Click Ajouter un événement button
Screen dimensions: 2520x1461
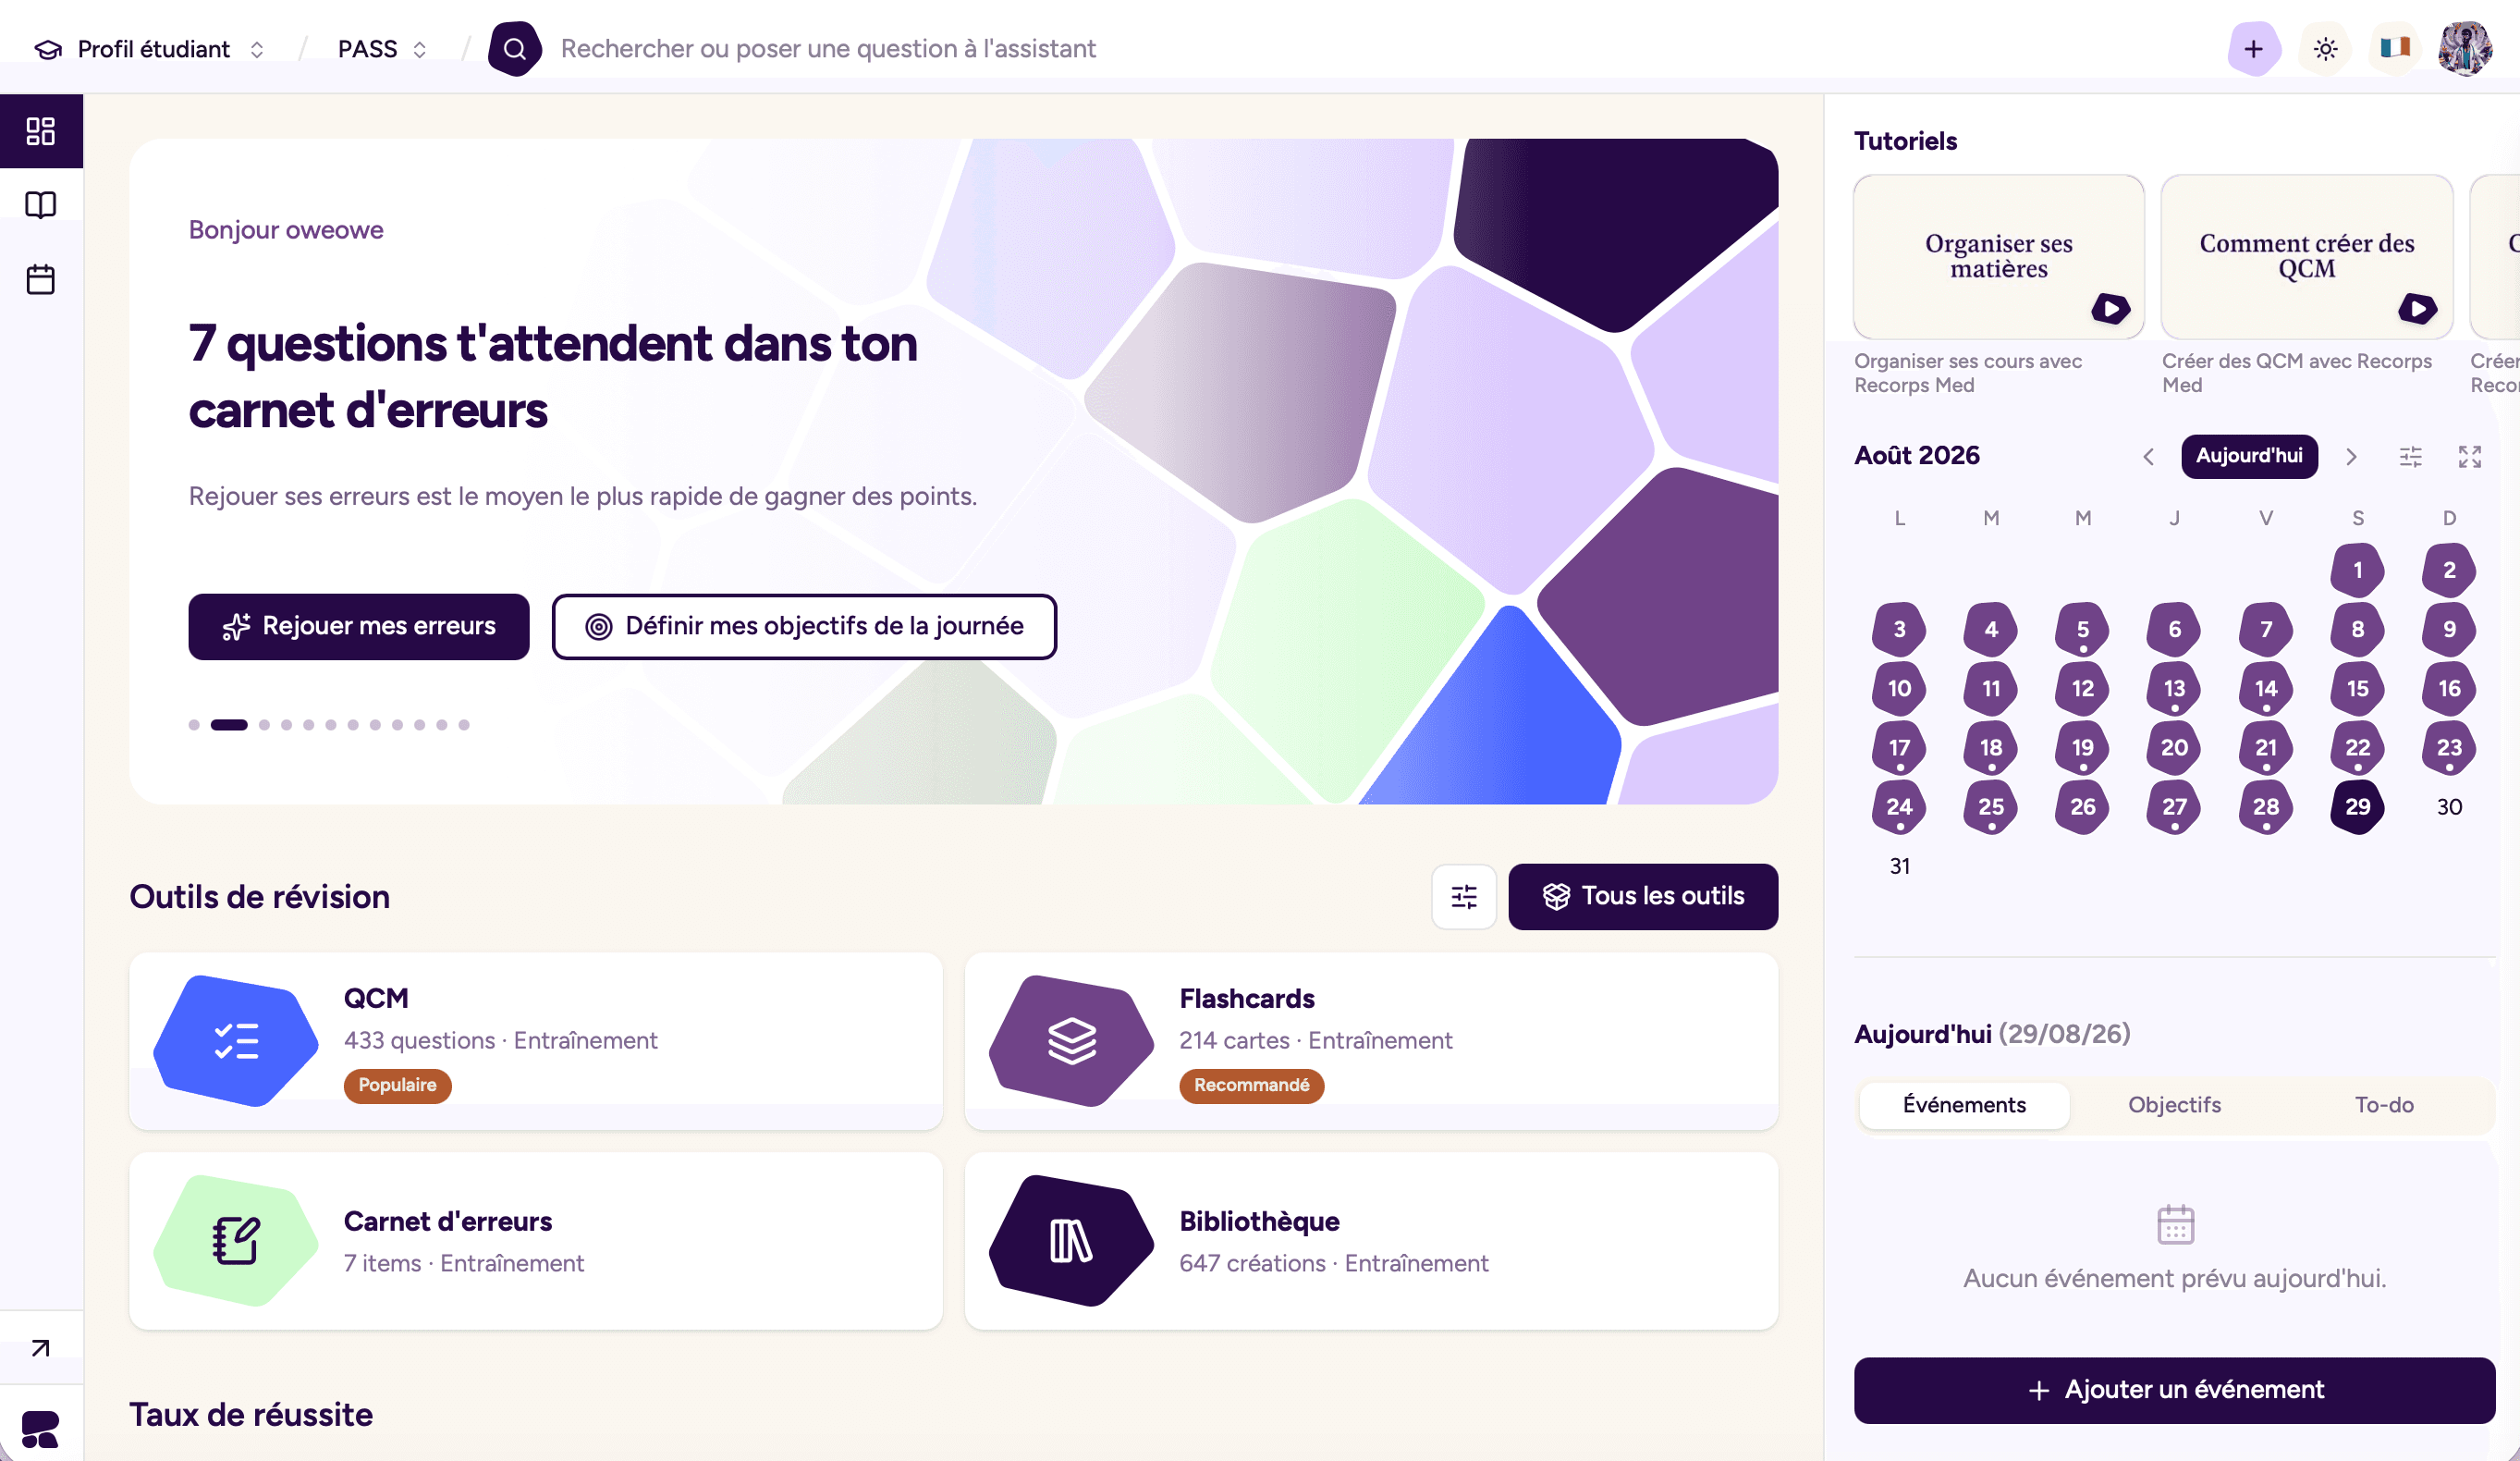coord(2174,1390)
